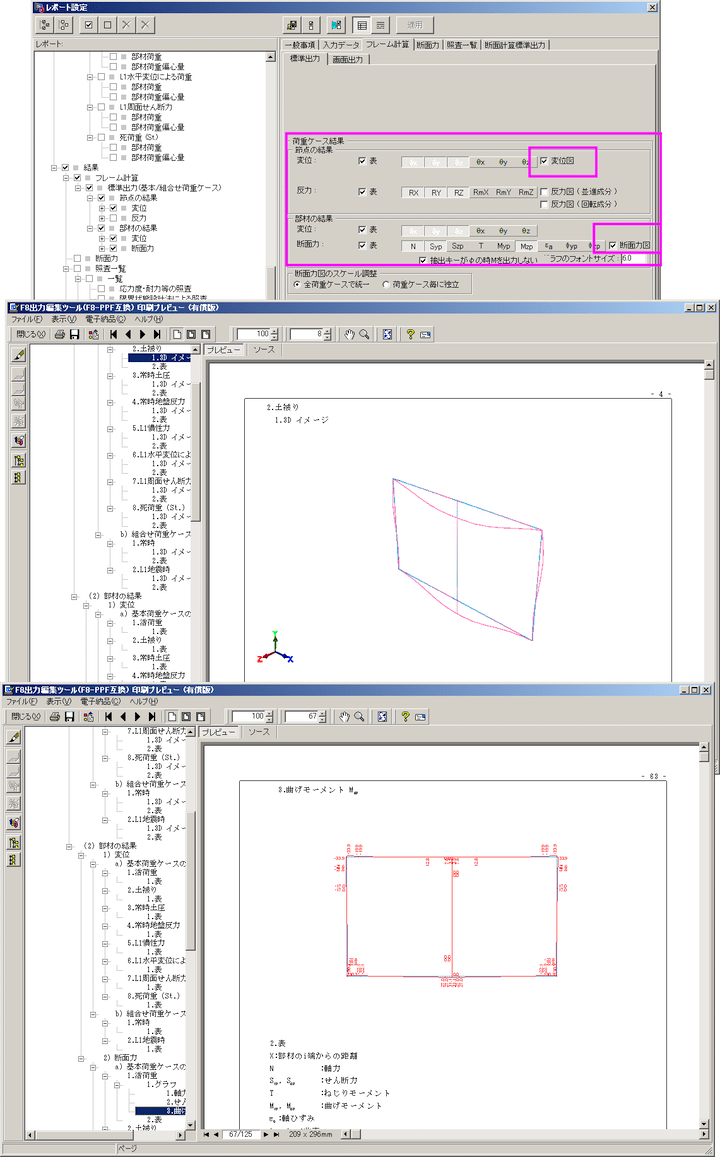
Task: Open 電子納品 menu in lower preview window
Action: click(100, 702)
